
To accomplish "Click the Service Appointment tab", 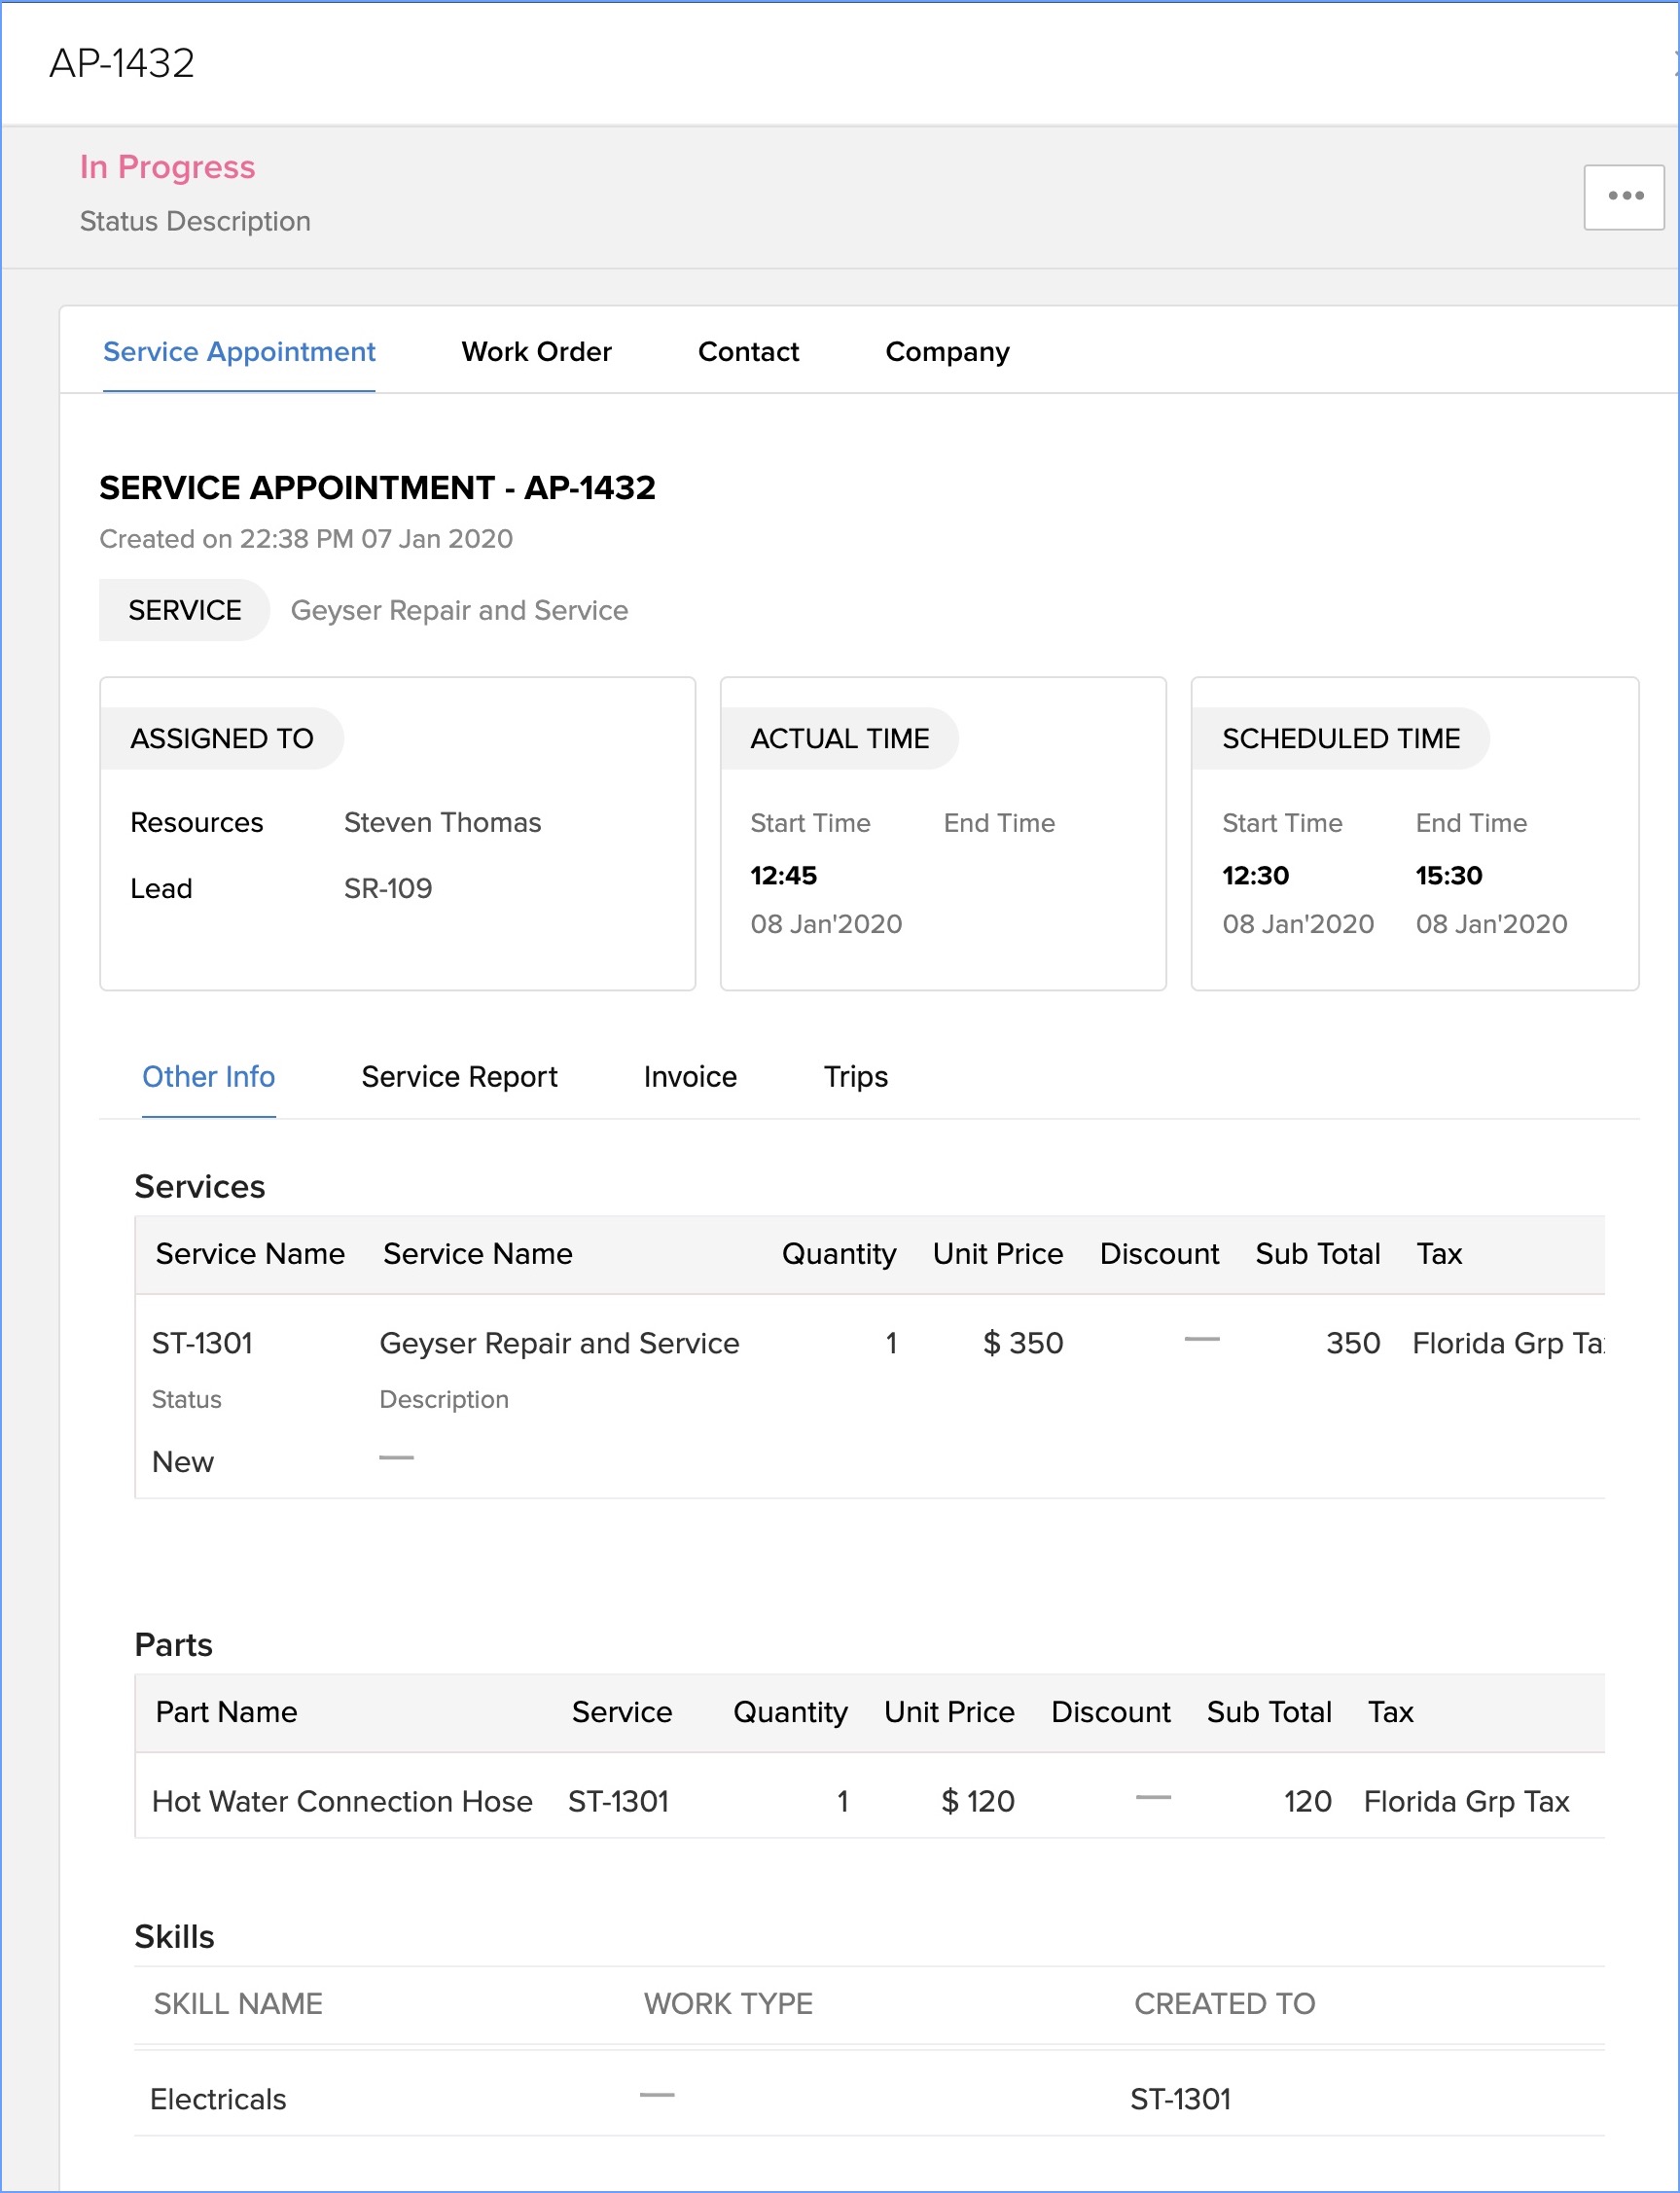I will 239,352.
